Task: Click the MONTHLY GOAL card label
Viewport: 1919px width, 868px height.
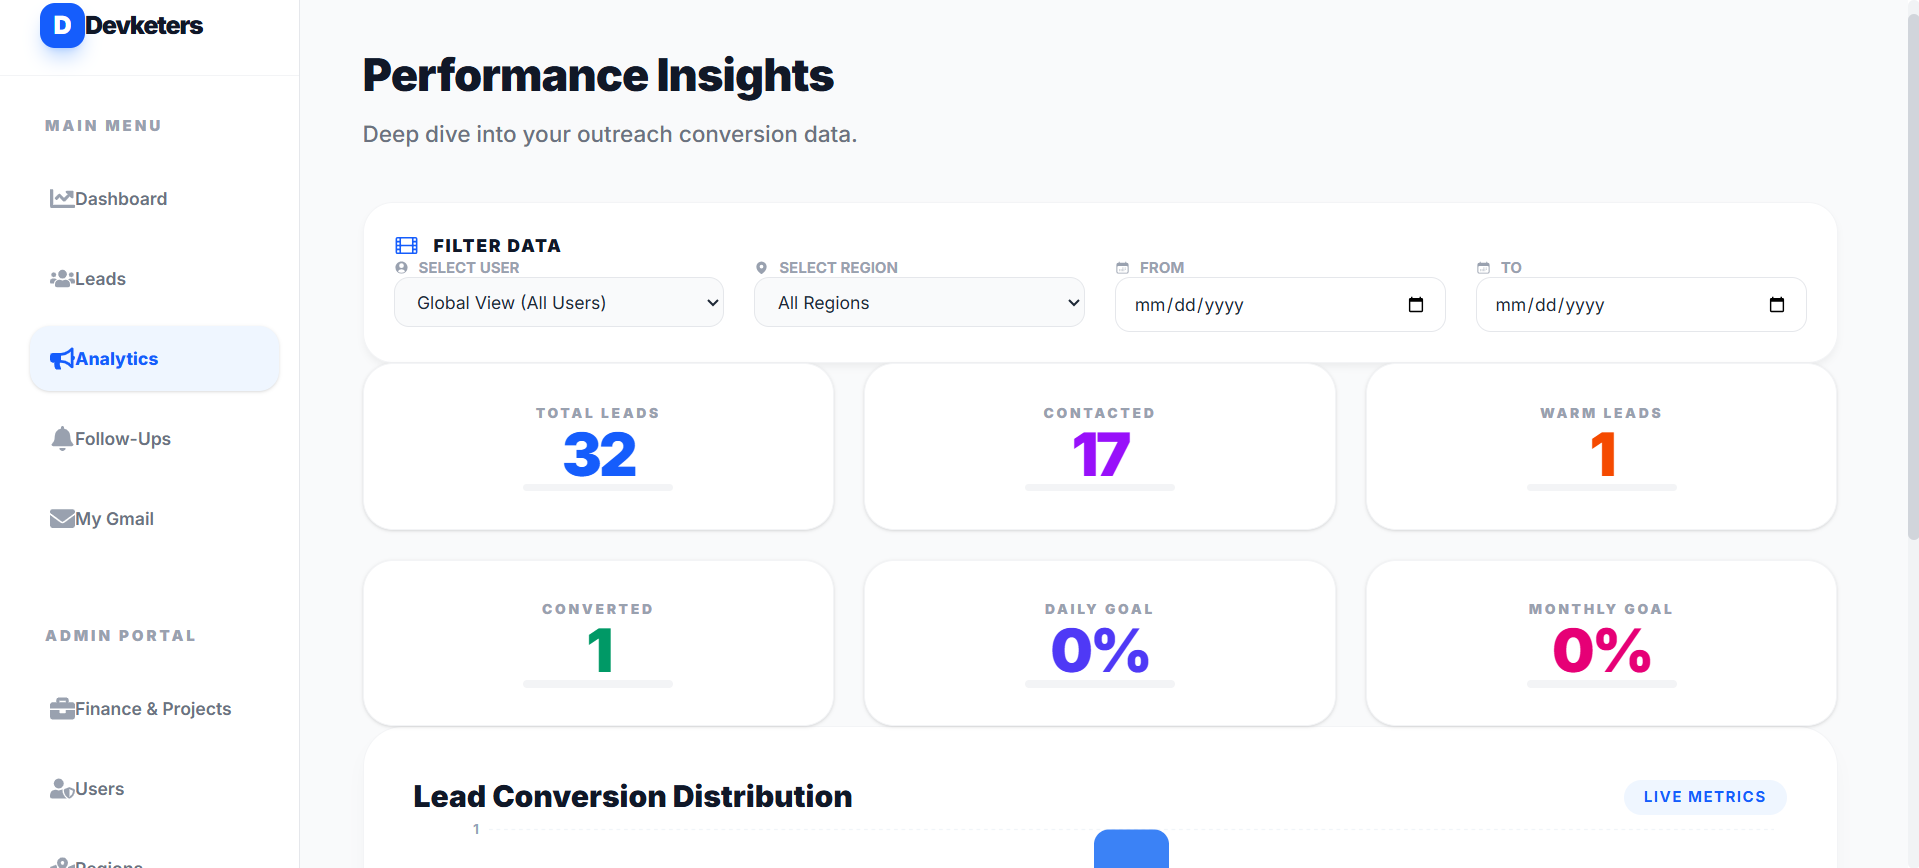Action: (1601, 609)
